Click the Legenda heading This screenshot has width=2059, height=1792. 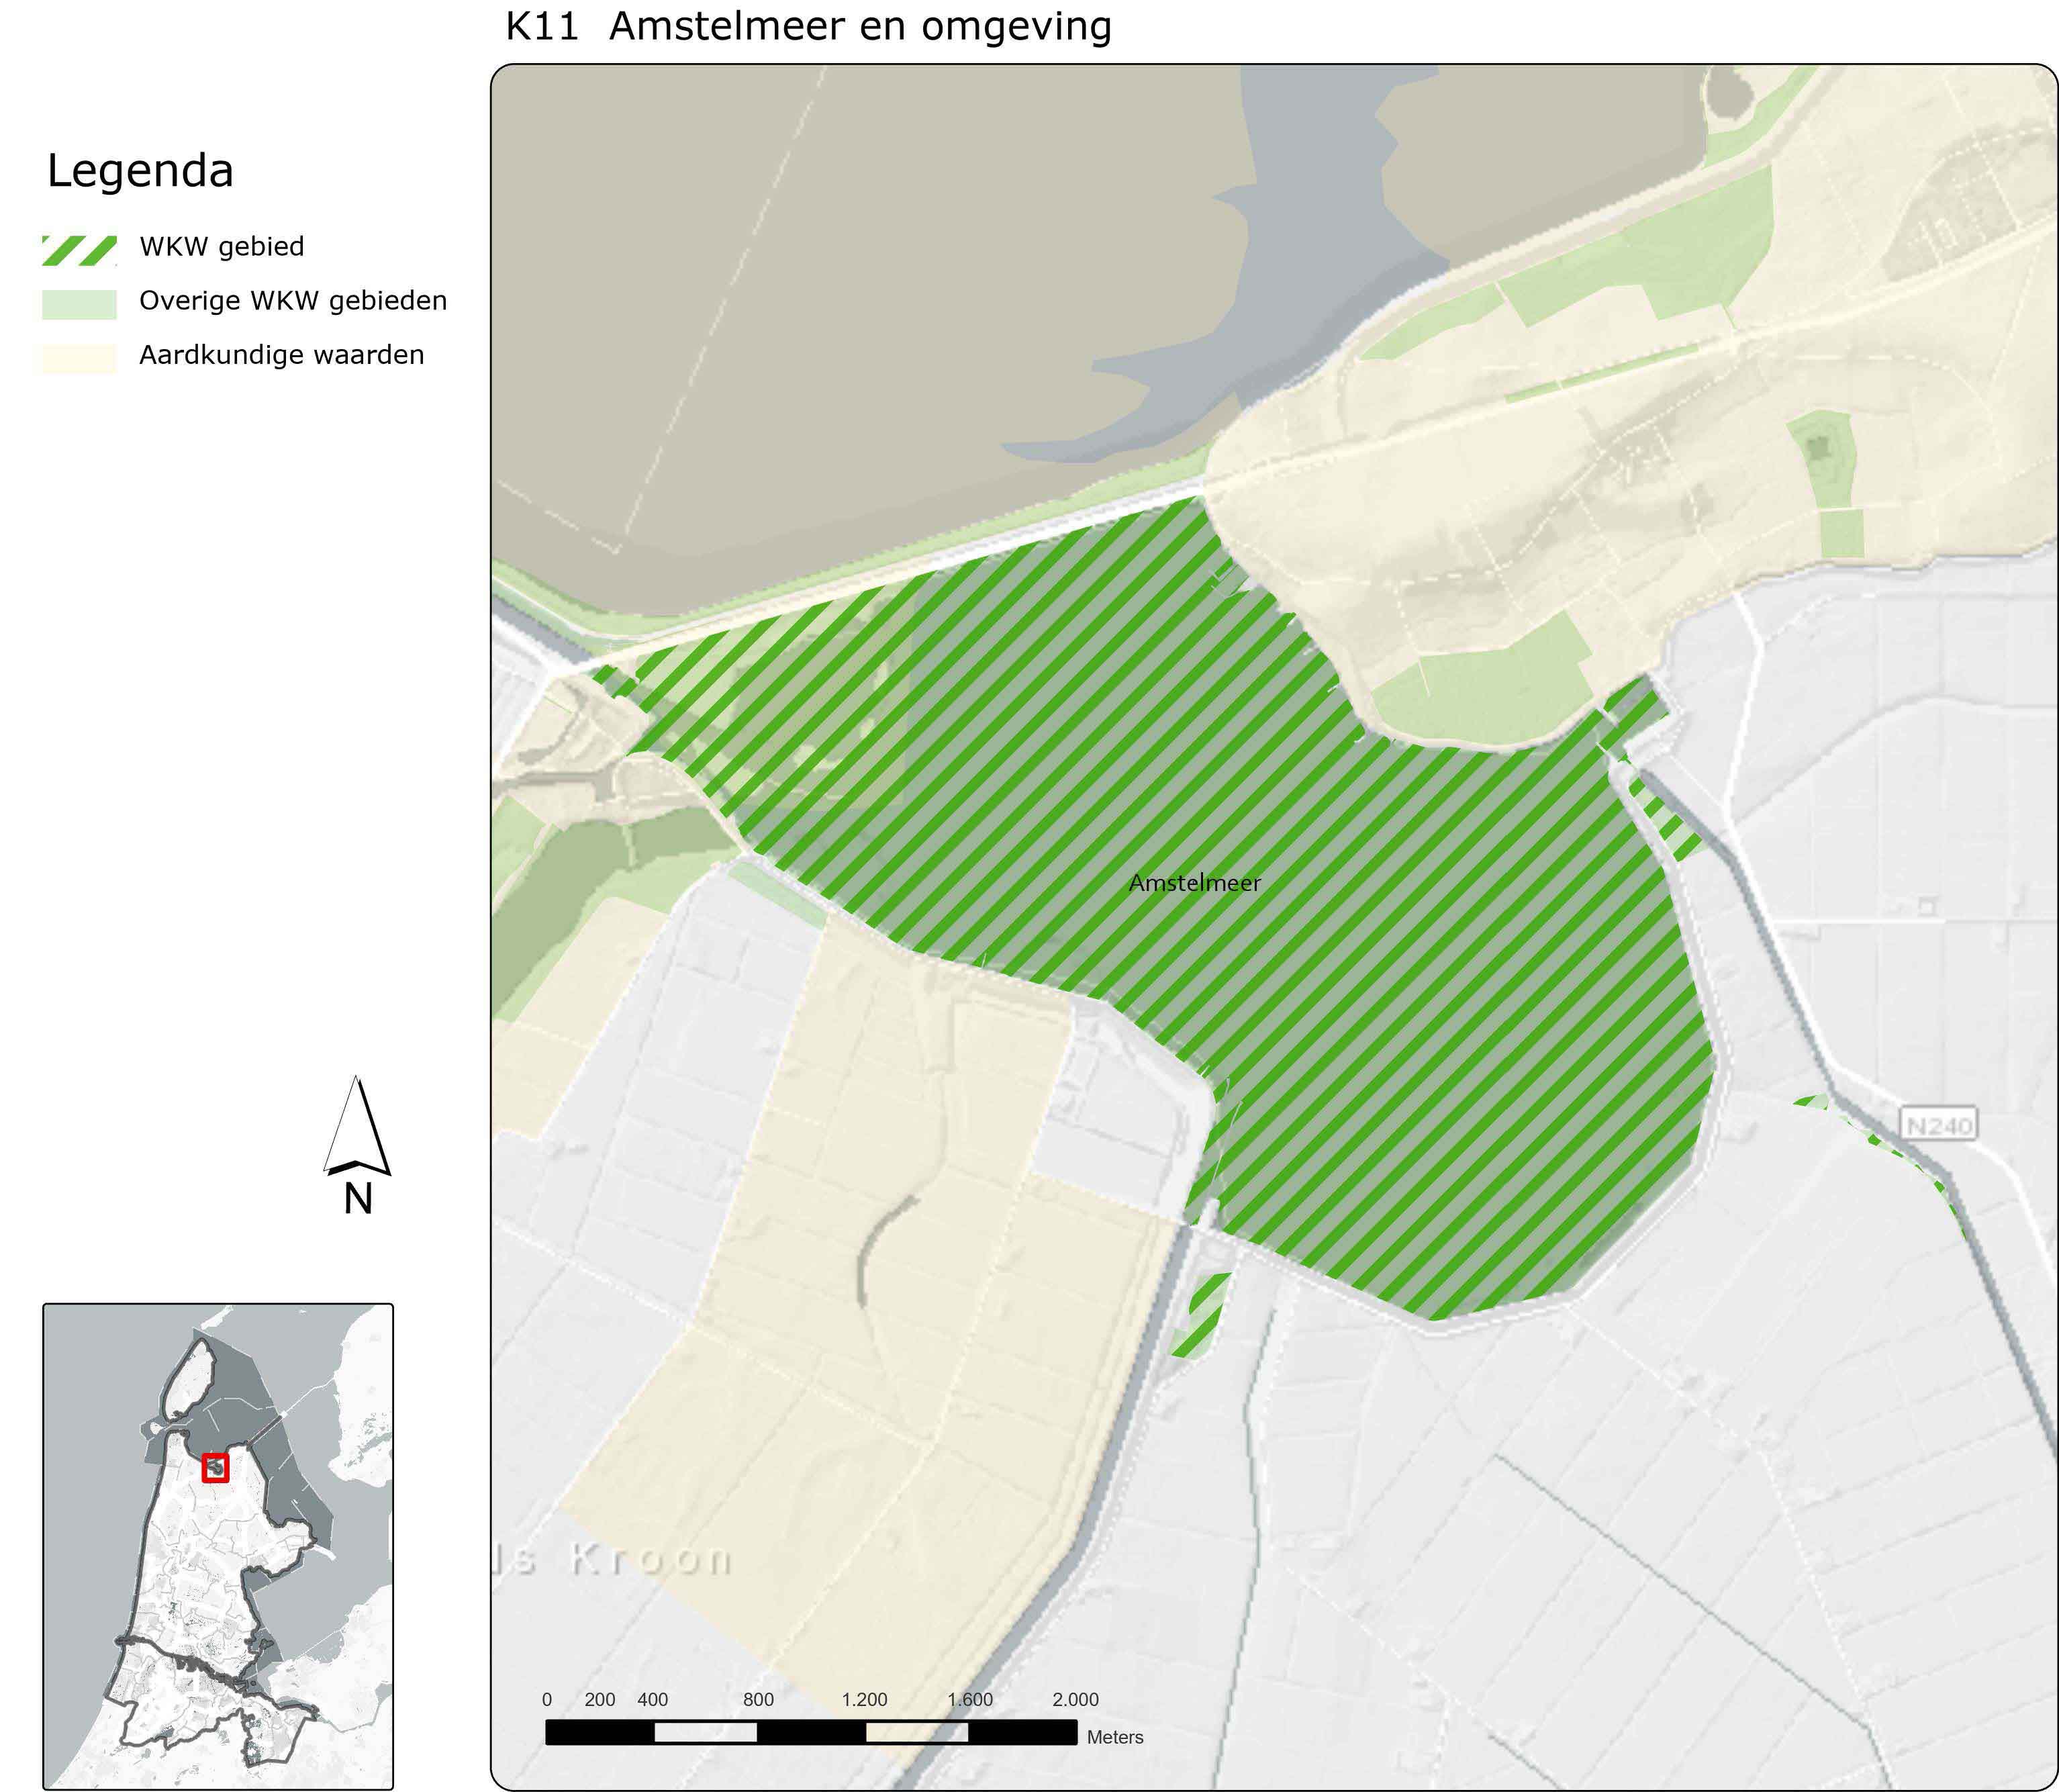[x=140, y=171]
